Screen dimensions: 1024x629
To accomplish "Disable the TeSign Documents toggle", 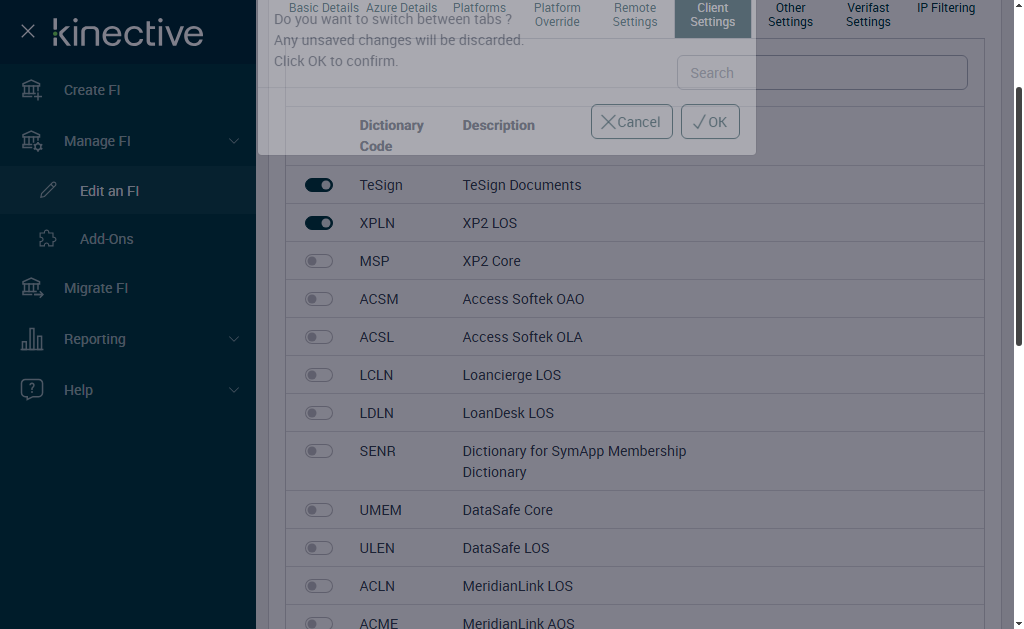I will tap(319, 185).
